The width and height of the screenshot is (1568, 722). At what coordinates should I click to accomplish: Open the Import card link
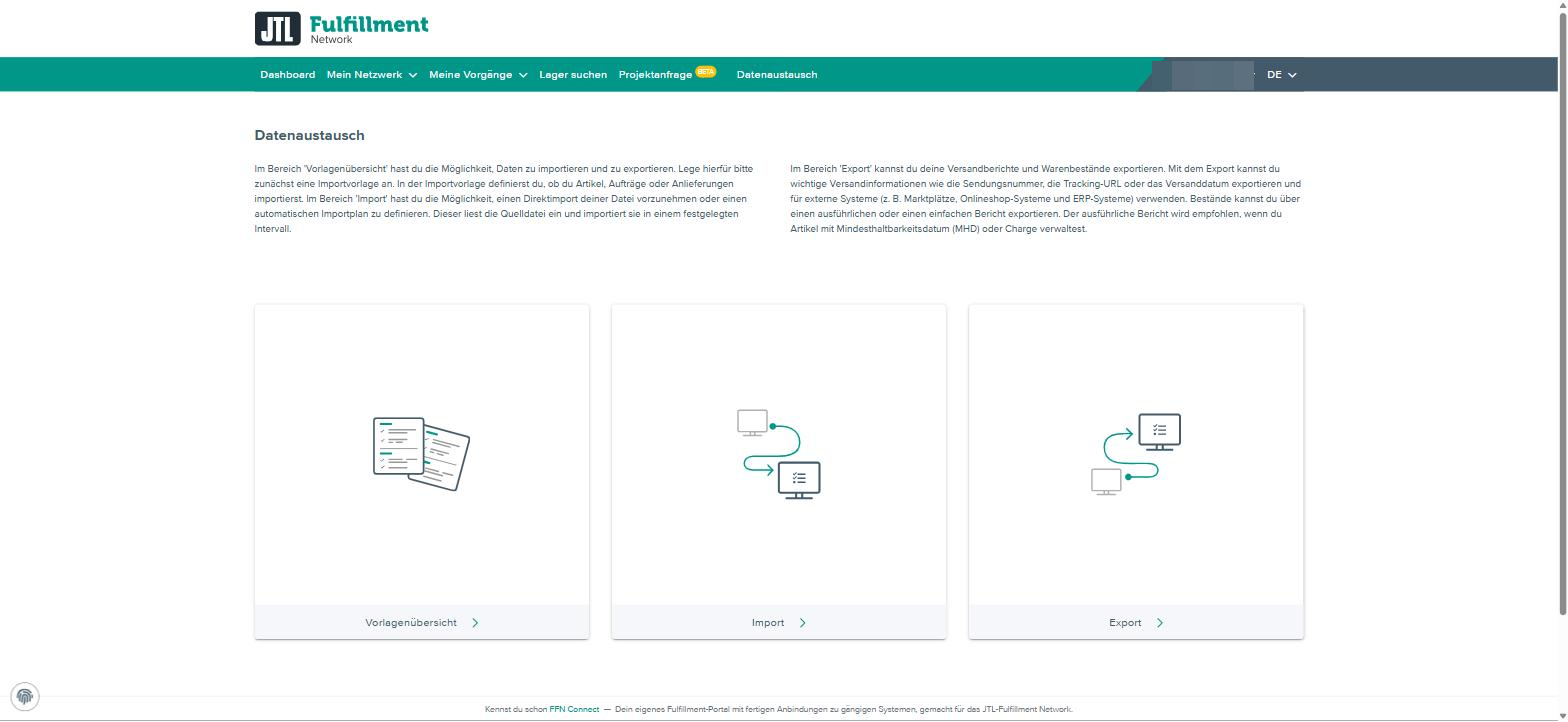[x=779, y=622]
